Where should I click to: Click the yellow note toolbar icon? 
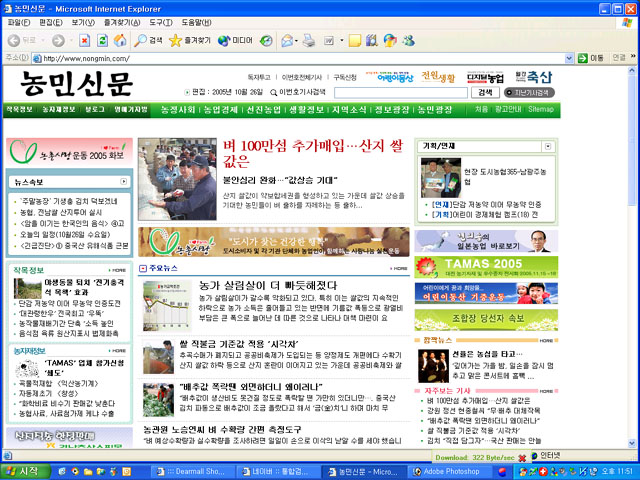click(x=354, y=40)
